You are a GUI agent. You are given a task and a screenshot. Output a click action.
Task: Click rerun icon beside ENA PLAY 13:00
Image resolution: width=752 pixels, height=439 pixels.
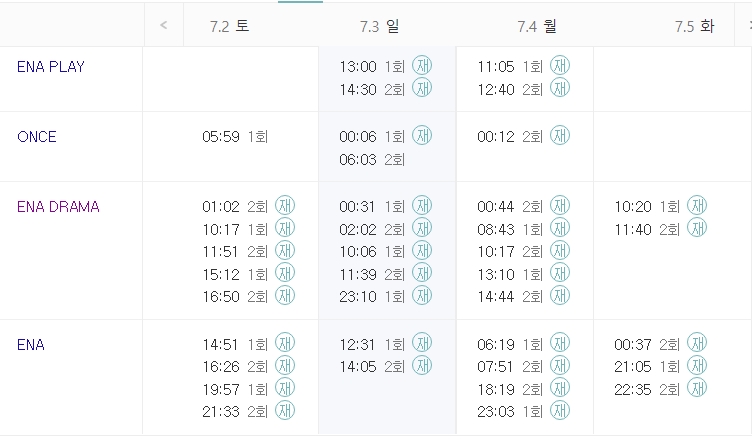pos(422,65)
